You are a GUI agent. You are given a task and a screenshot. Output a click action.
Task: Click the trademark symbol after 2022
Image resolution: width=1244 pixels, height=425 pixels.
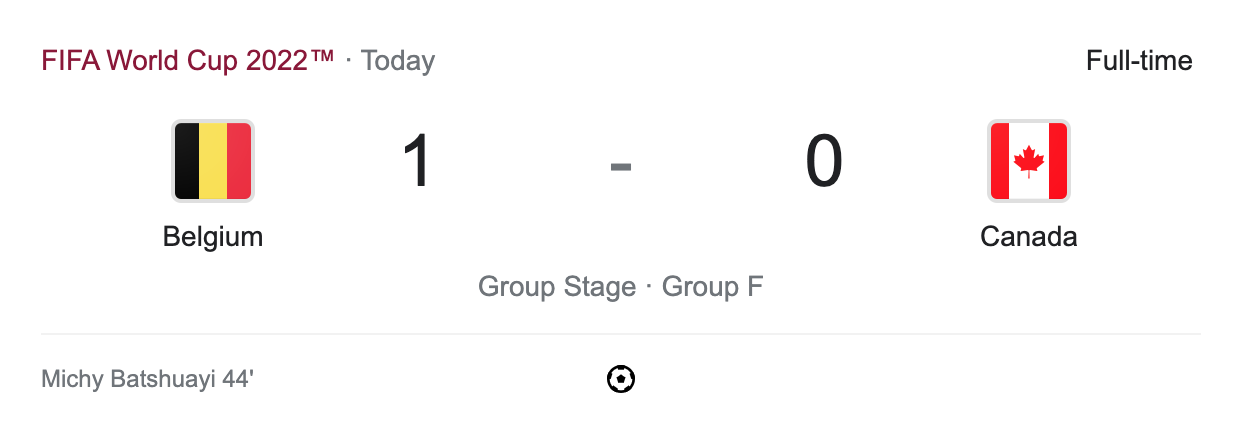coord(322,57)
